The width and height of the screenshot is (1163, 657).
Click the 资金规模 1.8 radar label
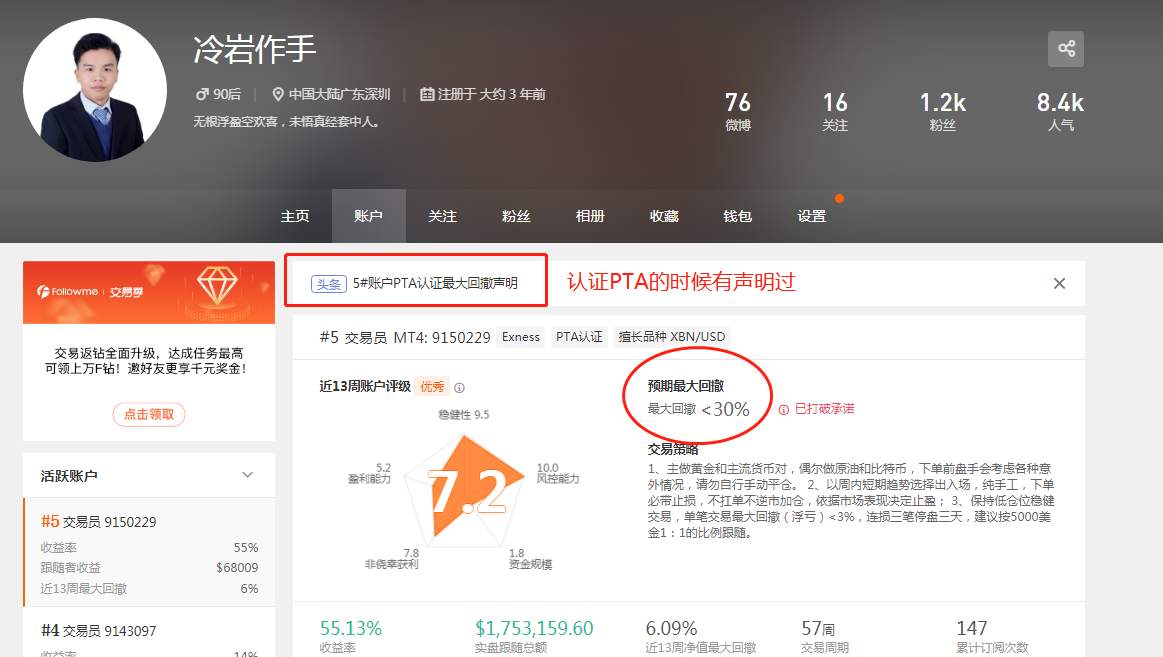coord(530,558)
